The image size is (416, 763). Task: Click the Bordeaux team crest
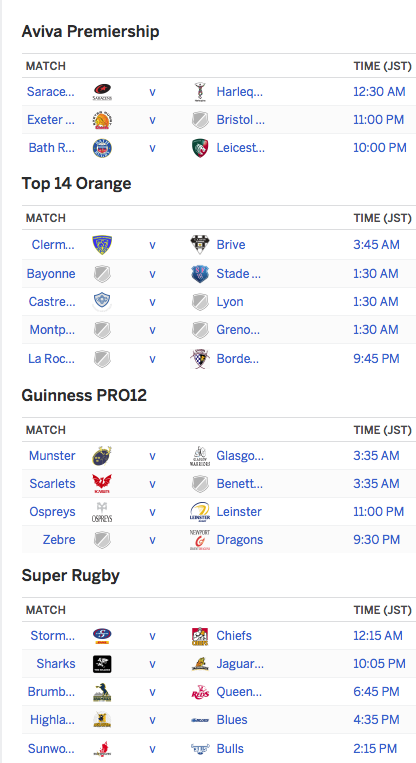click(x=200, y=359)
